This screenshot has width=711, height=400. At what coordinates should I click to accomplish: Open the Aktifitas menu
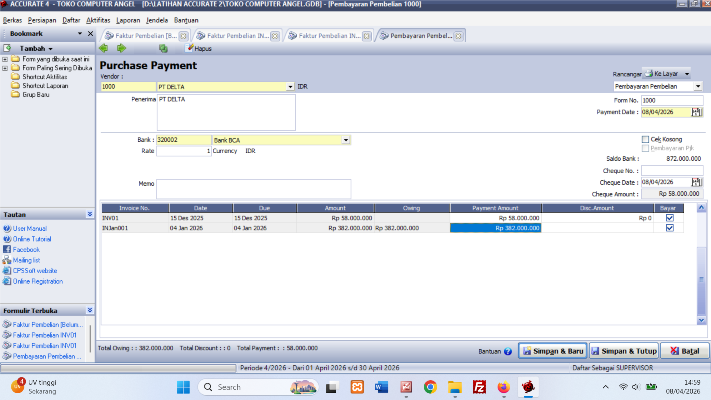click(98, 20)
